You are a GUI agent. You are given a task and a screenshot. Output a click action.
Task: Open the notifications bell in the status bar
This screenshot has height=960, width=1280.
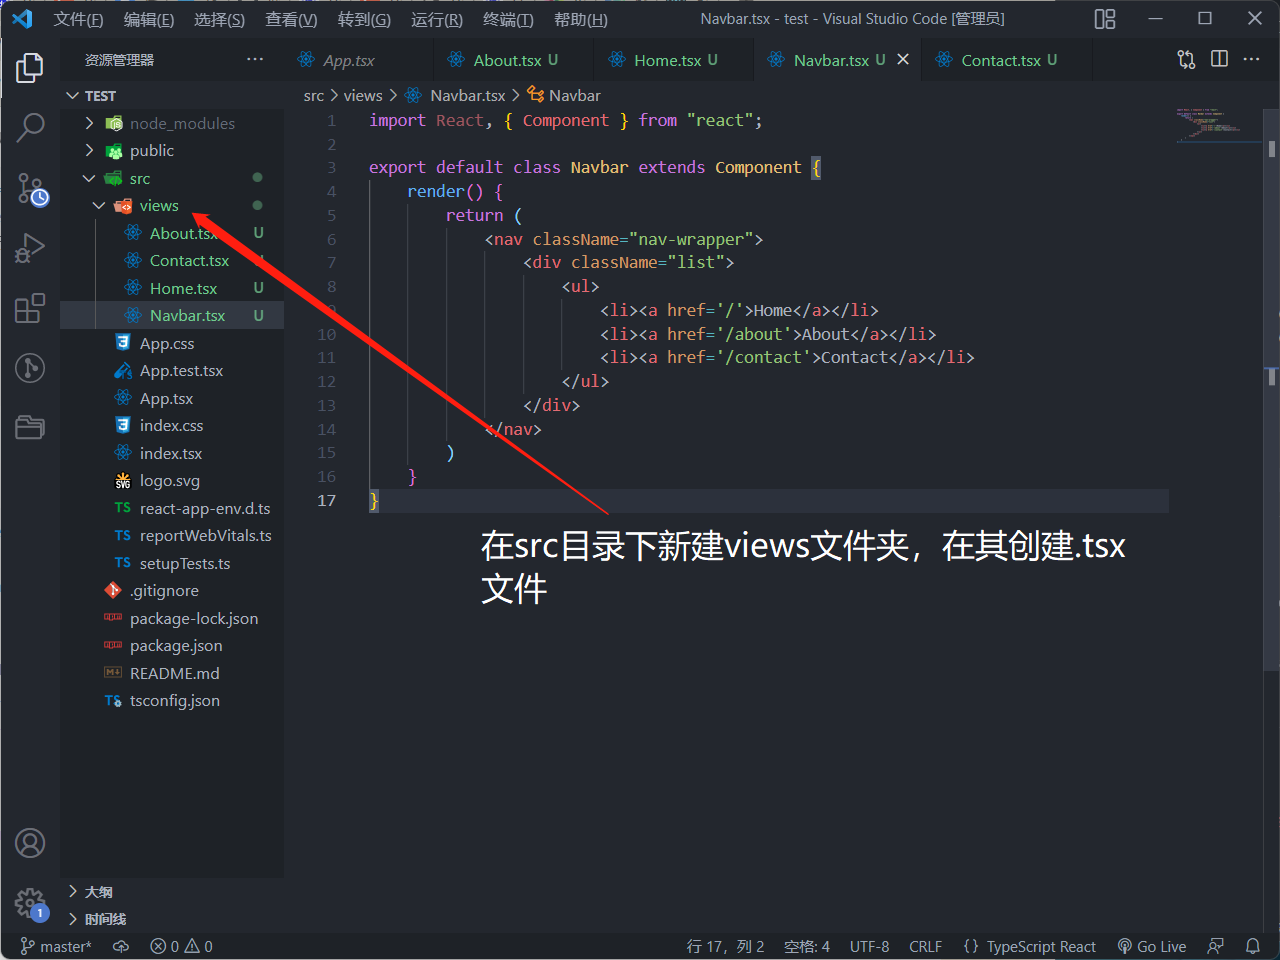[1254, 946]
